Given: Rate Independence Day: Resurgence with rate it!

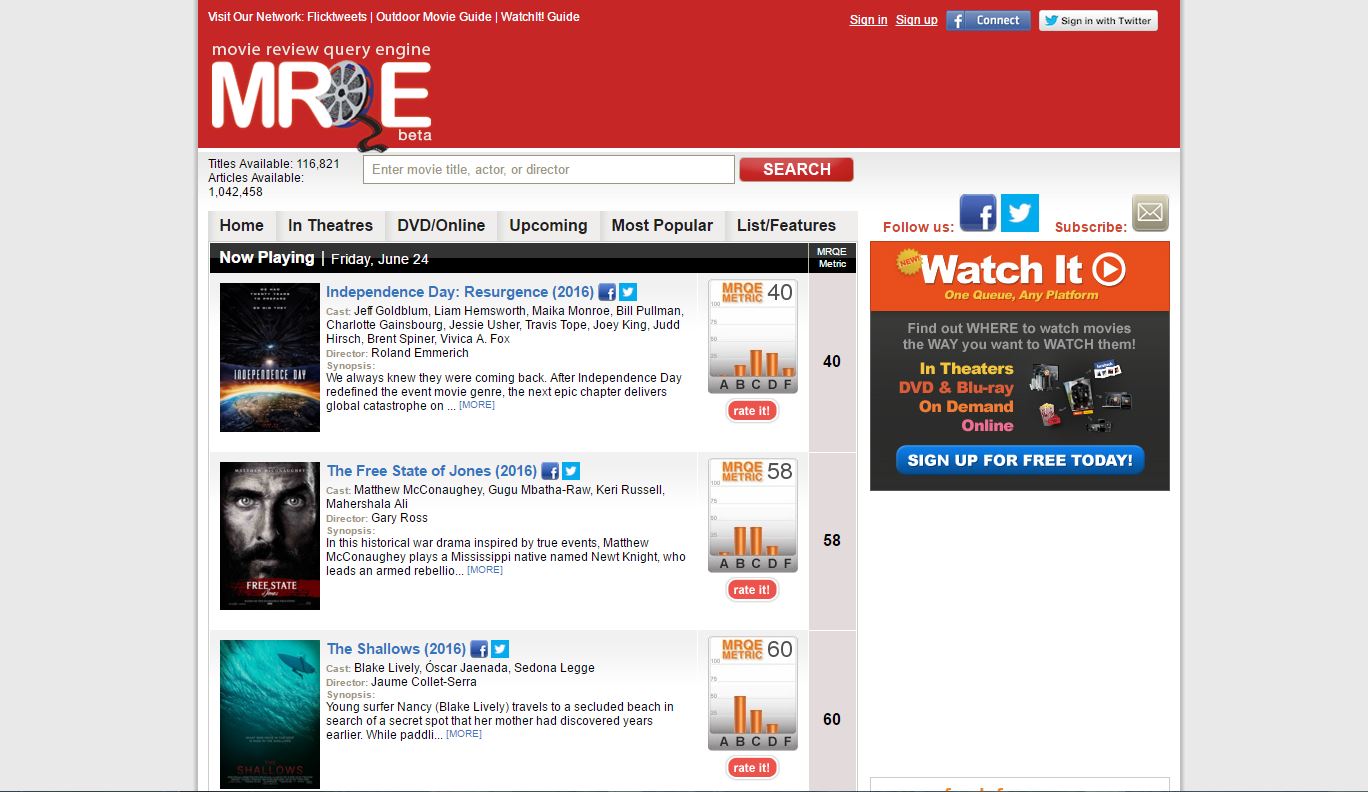Looking at the screenshot, I should pyautogui.click(x=752, y=411).
